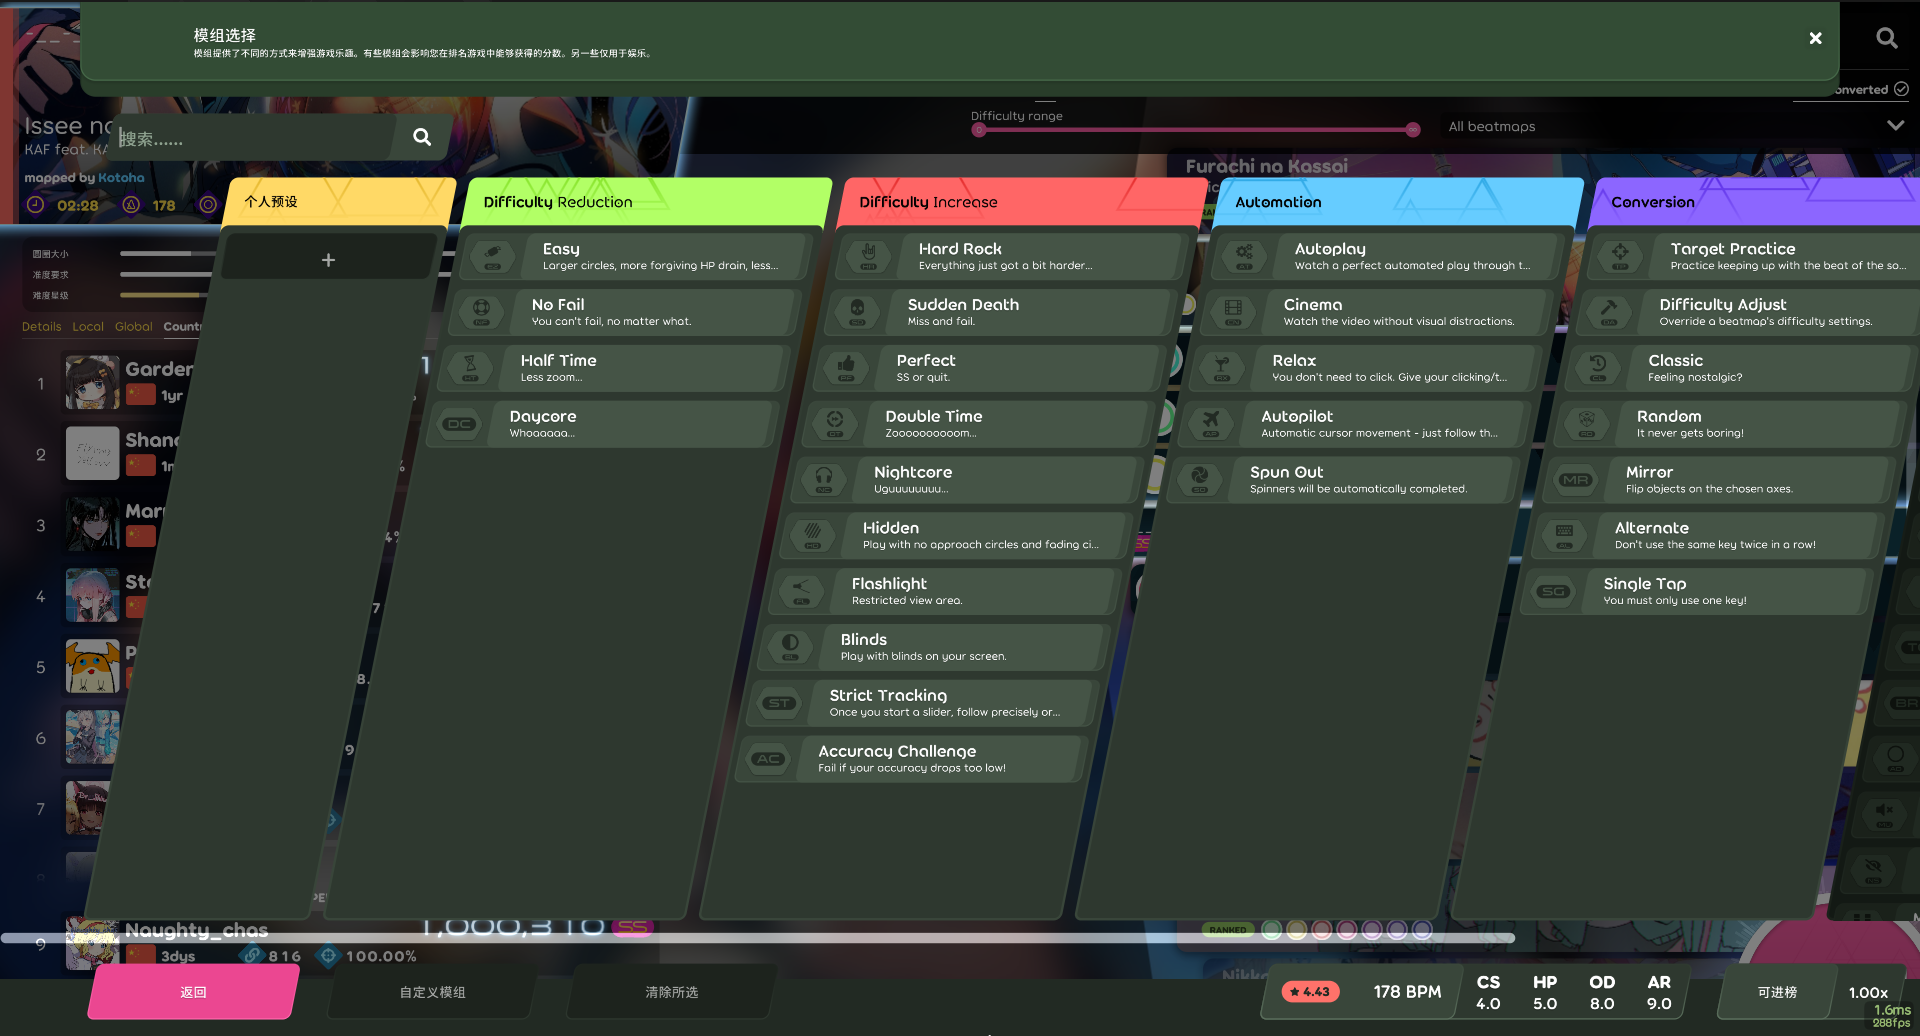The image size is (1920, 1036).
Task: Click the Flashlight mod icon
Action: pos(801,592)
